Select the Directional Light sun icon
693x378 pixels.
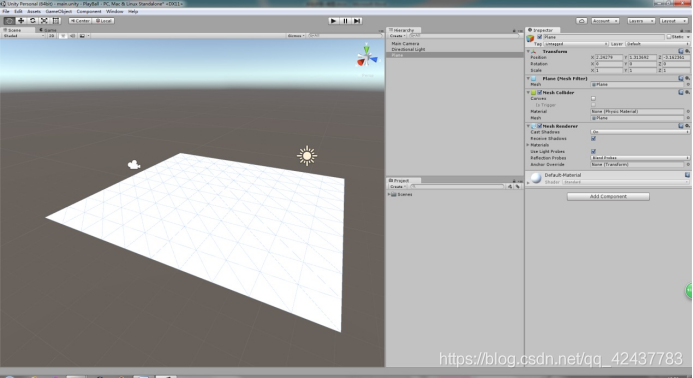(x=307, y=156)
